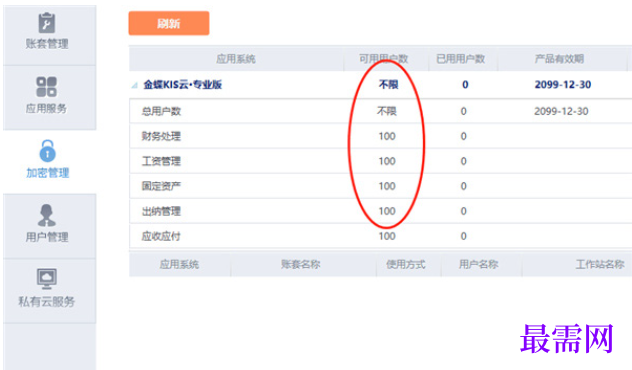Select the 私有云服务 sidebar label
Screen dimensions: 632x370
(x=47, y=301)
